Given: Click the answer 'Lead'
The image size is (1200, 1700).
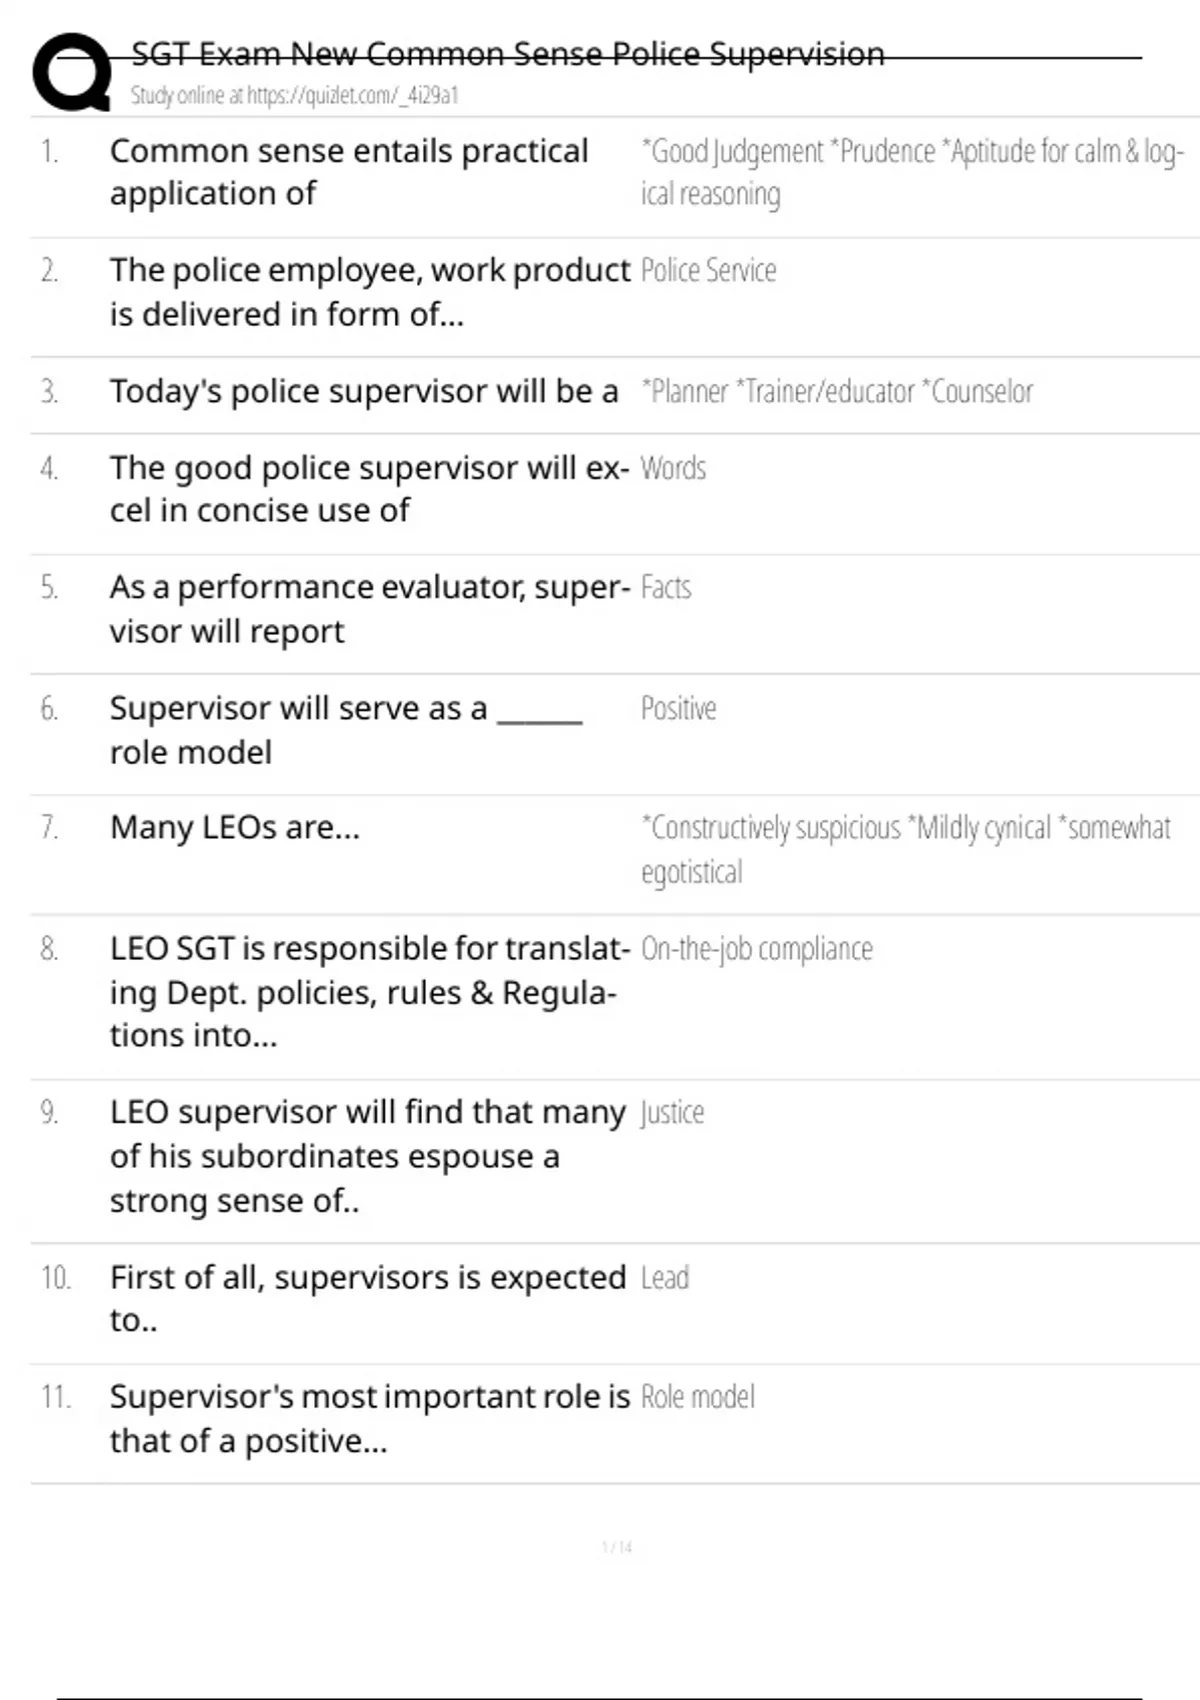Looking at the screenshot, I should [664, 1278].
